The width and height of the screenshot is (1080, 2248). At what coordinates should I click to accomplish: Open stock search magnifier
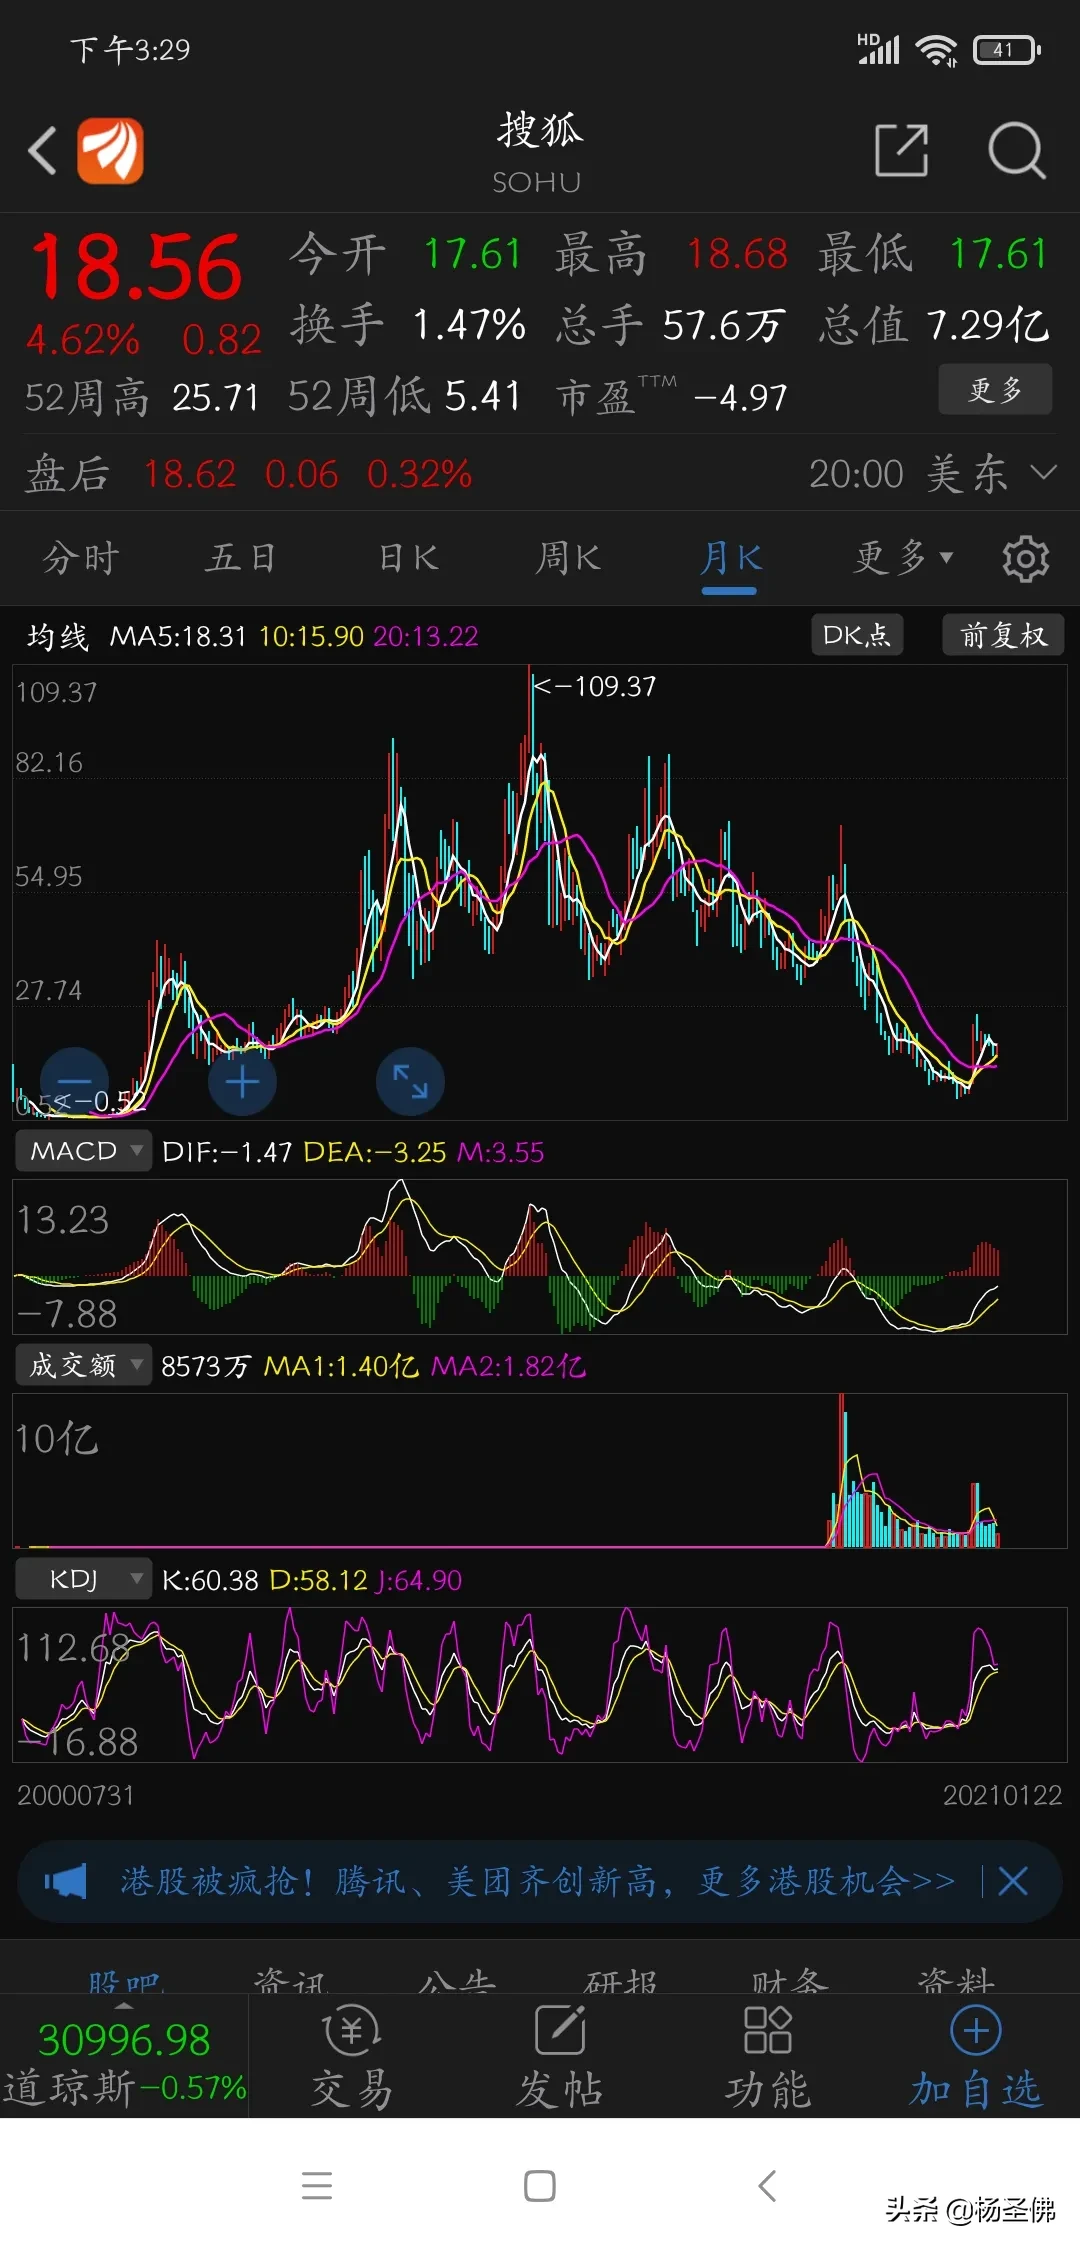pos(1016,151)
